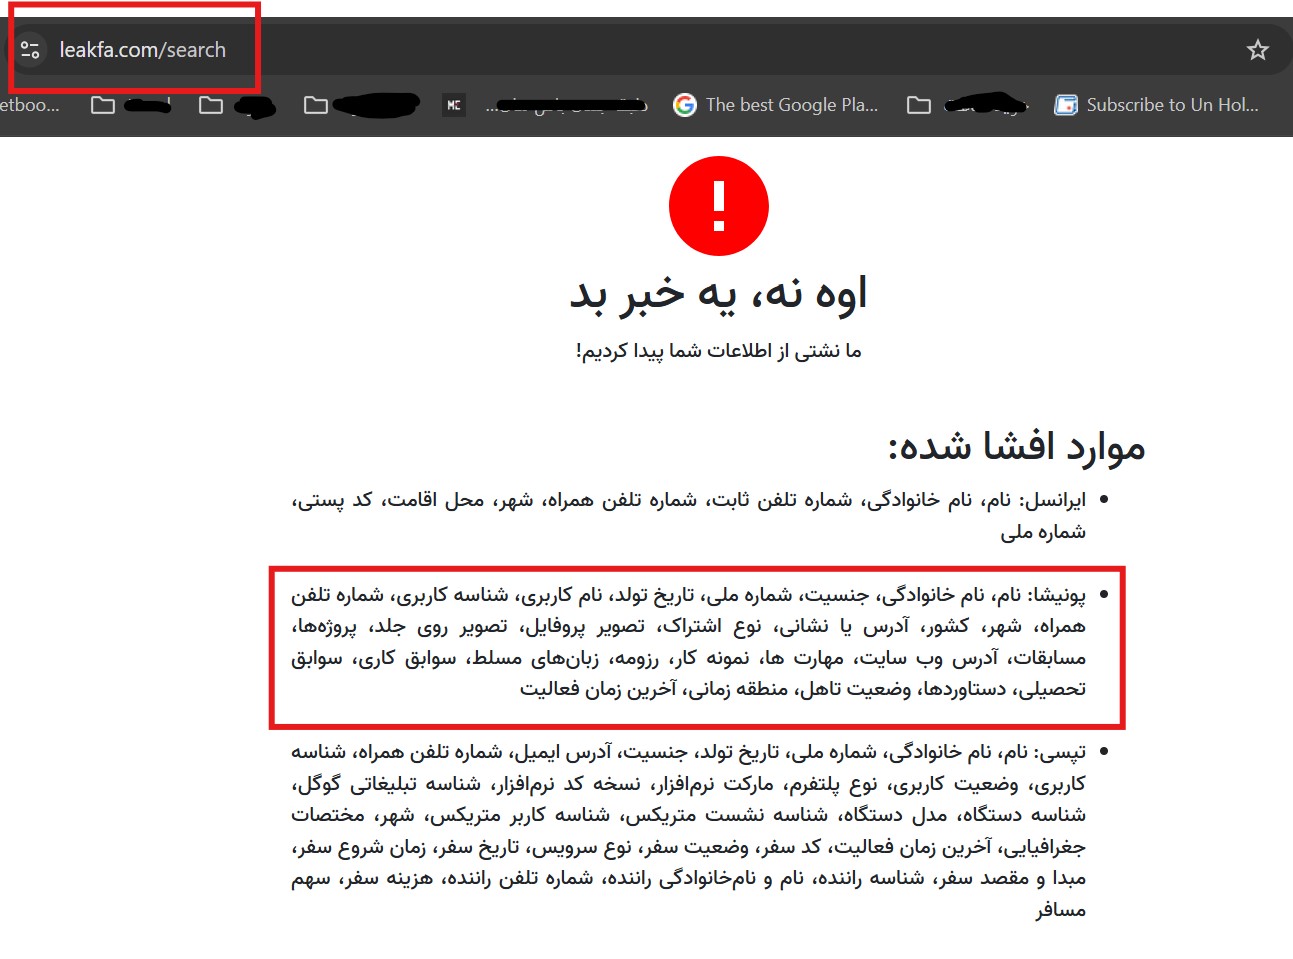Open the third bookmarks folder icon

click(316, 105)
